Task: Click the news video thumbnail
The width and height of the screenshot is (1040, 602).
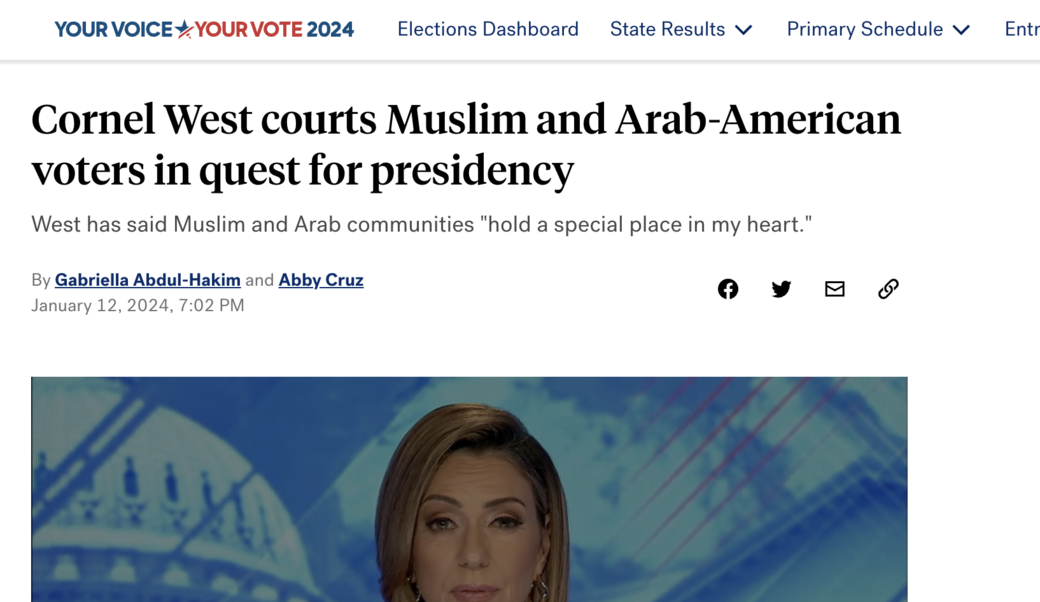Action: [470, 489]
